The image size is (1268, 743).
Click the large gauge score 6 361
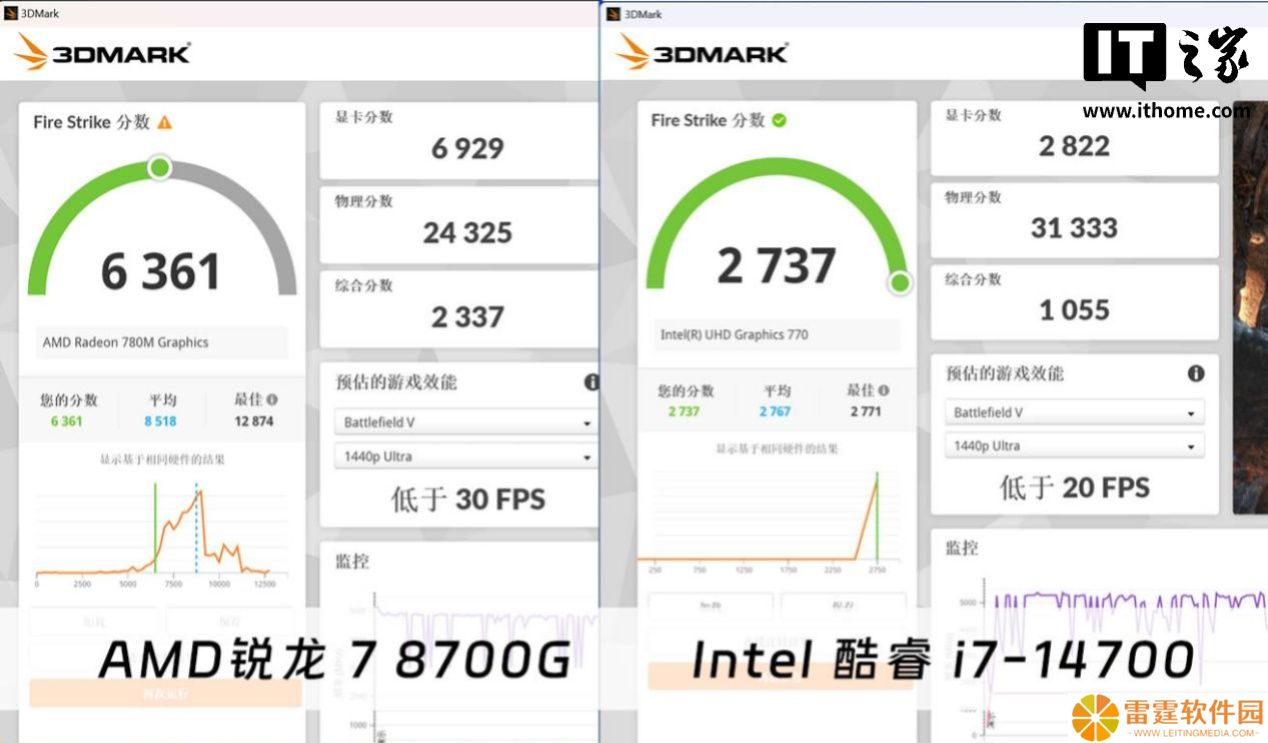[x=160, y=271]
